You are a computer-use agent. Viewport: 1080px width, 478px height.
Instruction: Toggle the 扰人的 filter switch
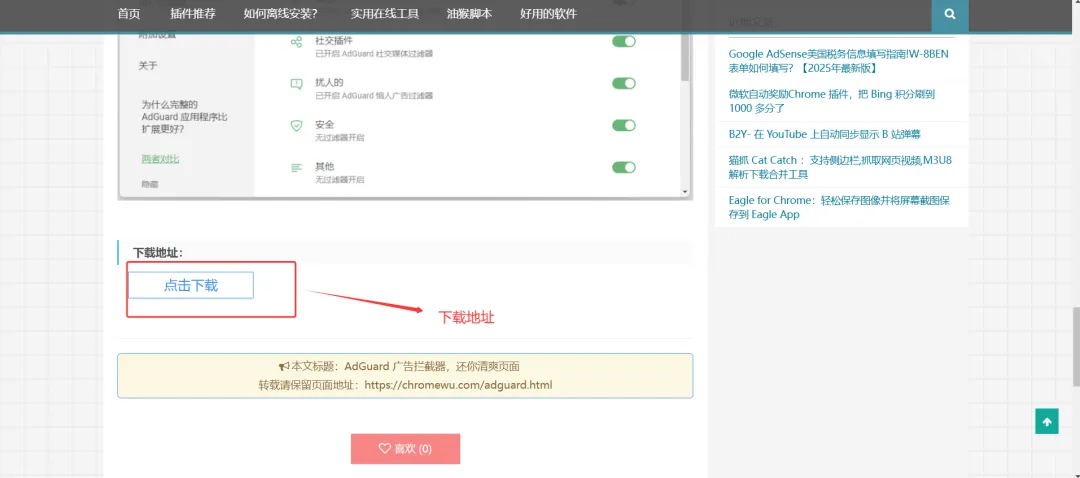click(x=623, y=83)
